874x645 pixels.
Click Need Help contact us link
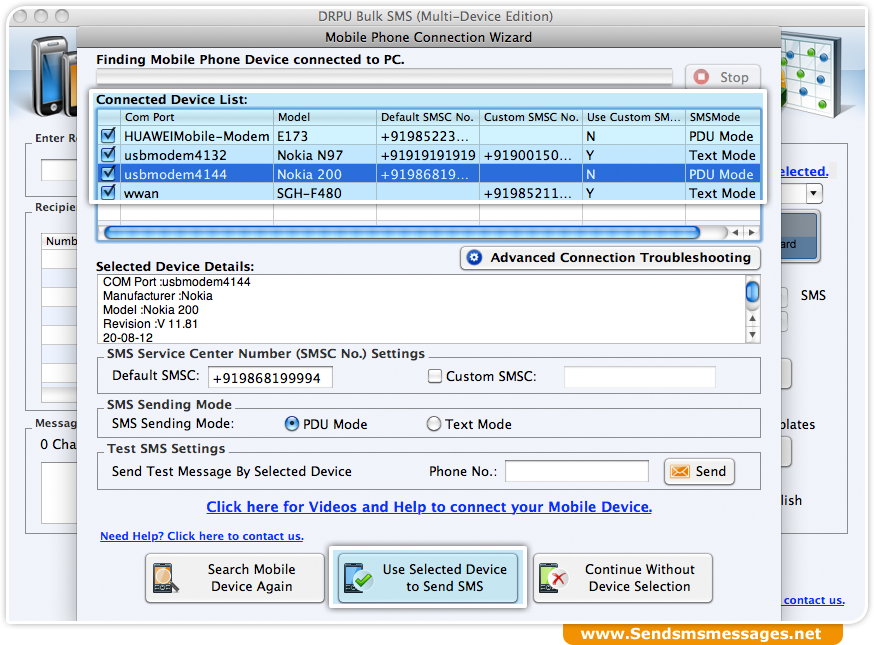(x=202, y=536)
